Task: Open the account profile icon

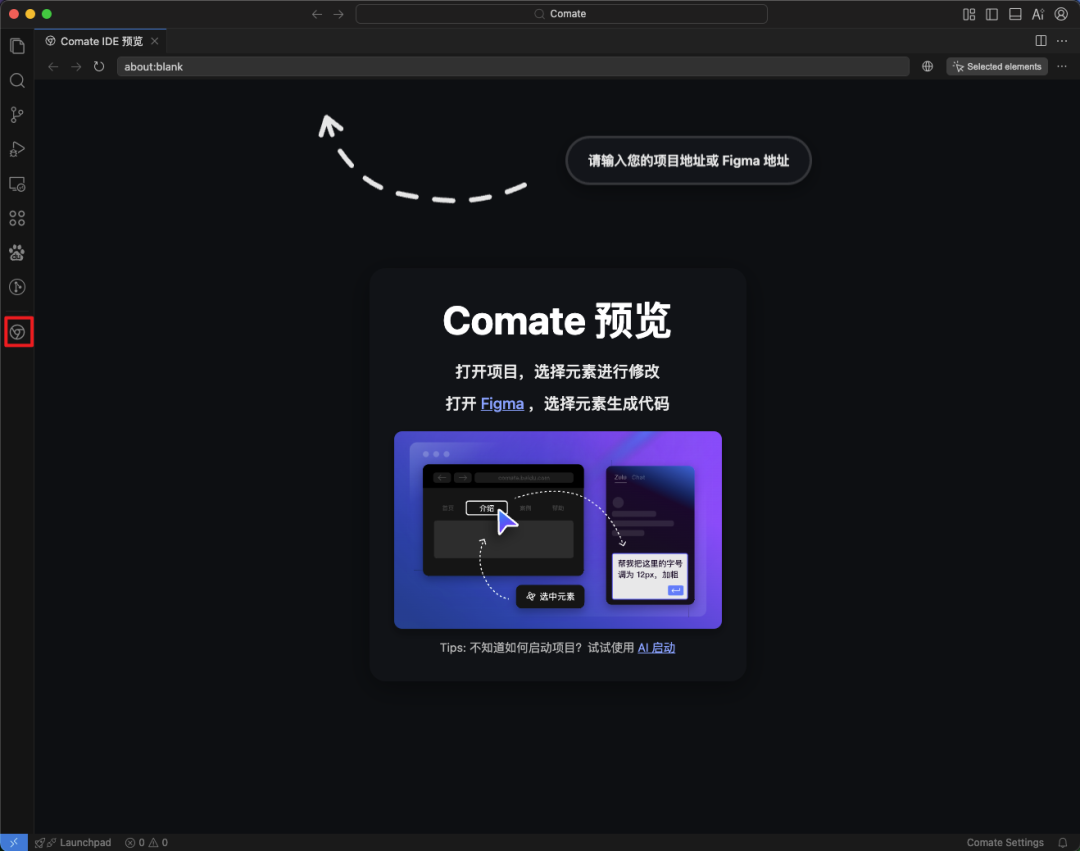Action: pyautogui.click(x=1061, y=14)
